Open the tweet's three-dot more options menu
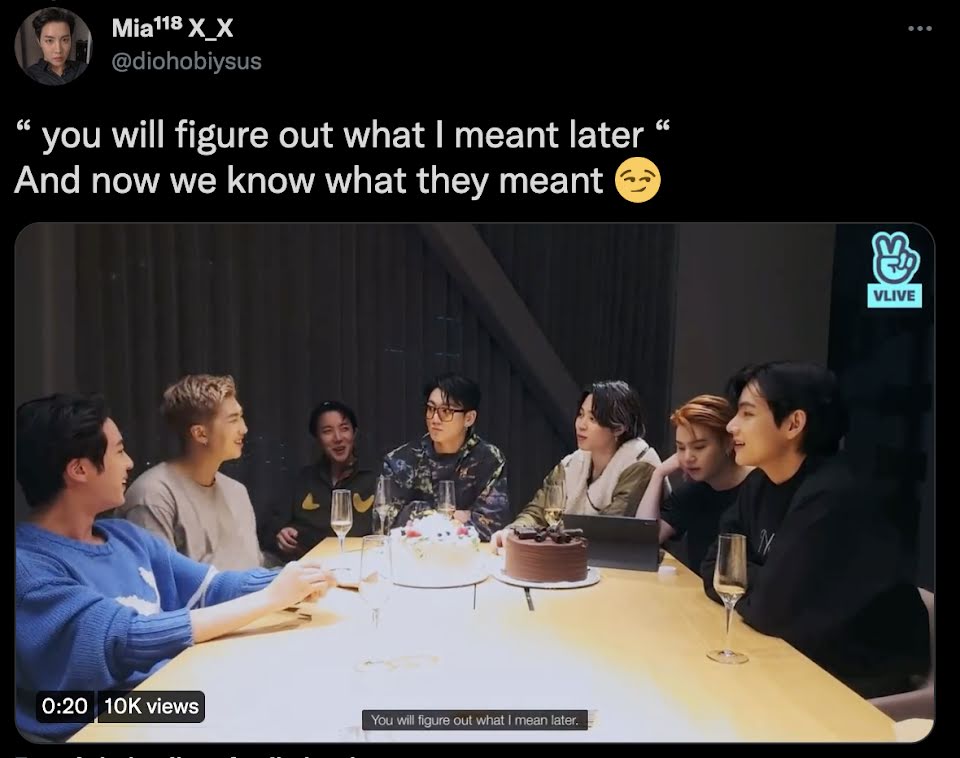Viewport: 960px width, 758px height. point(920,28)
